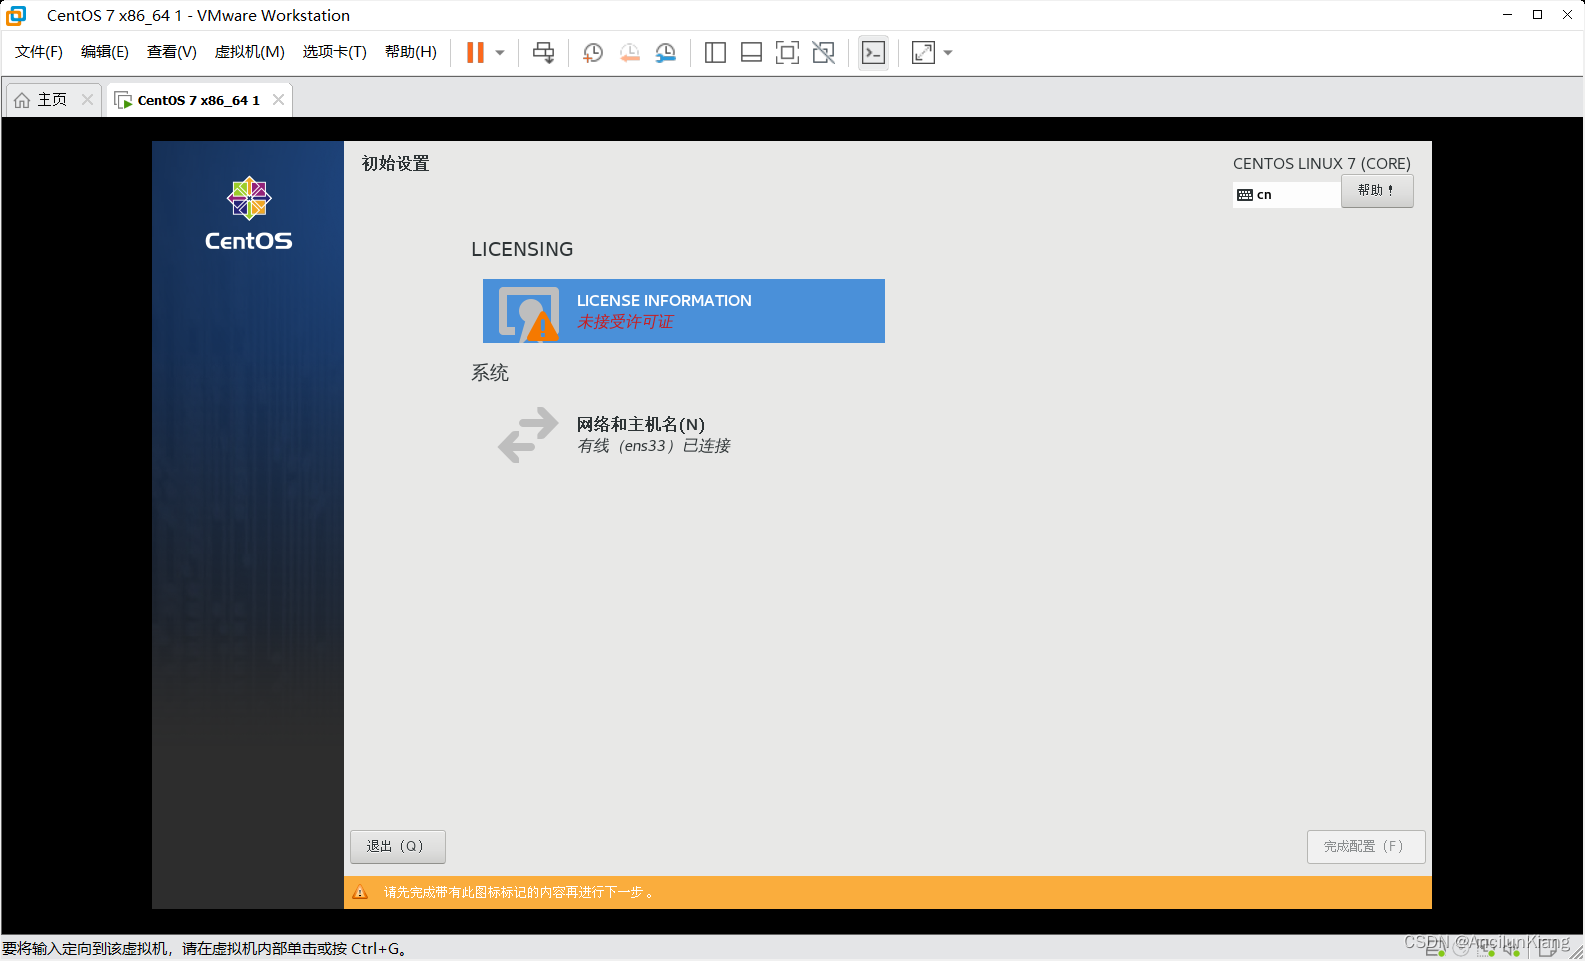Viewport: 1585px width, 961px height.
Task: Click the warning triangle in orange bar
Action: click(361, 893)
